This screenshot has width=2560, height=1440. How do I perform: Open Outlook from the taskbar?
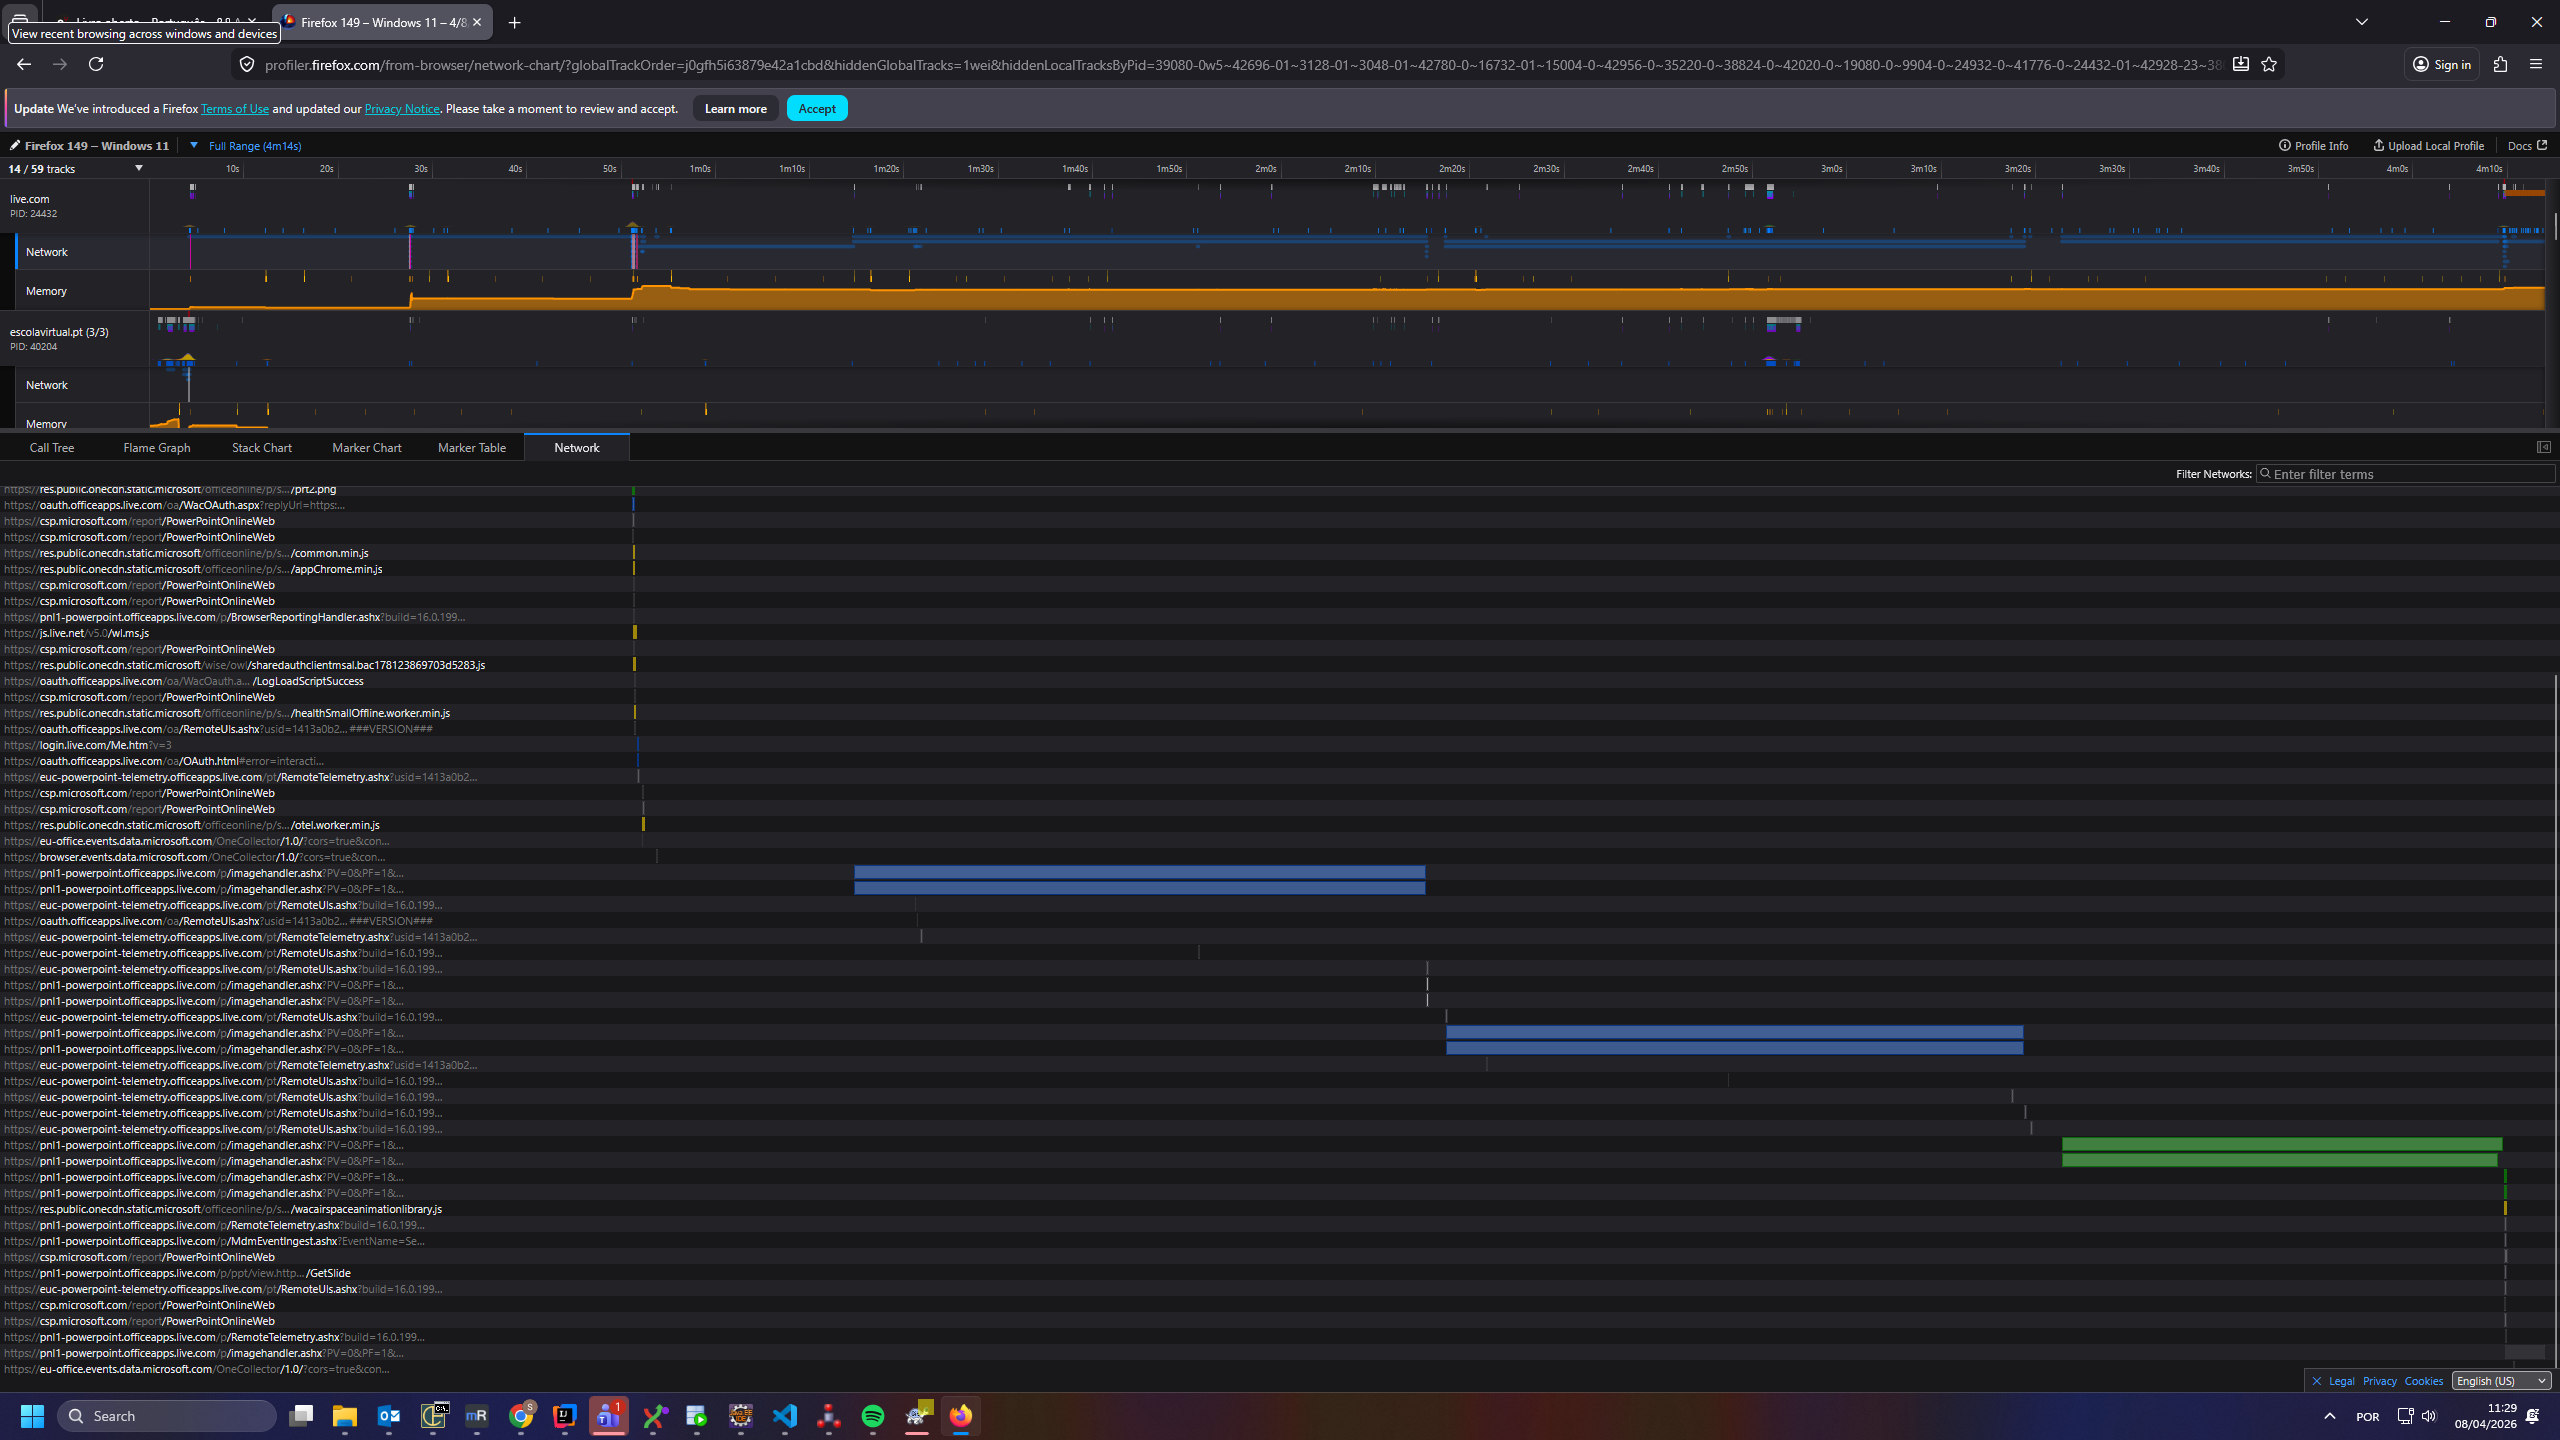click(x=389, y=1416)
